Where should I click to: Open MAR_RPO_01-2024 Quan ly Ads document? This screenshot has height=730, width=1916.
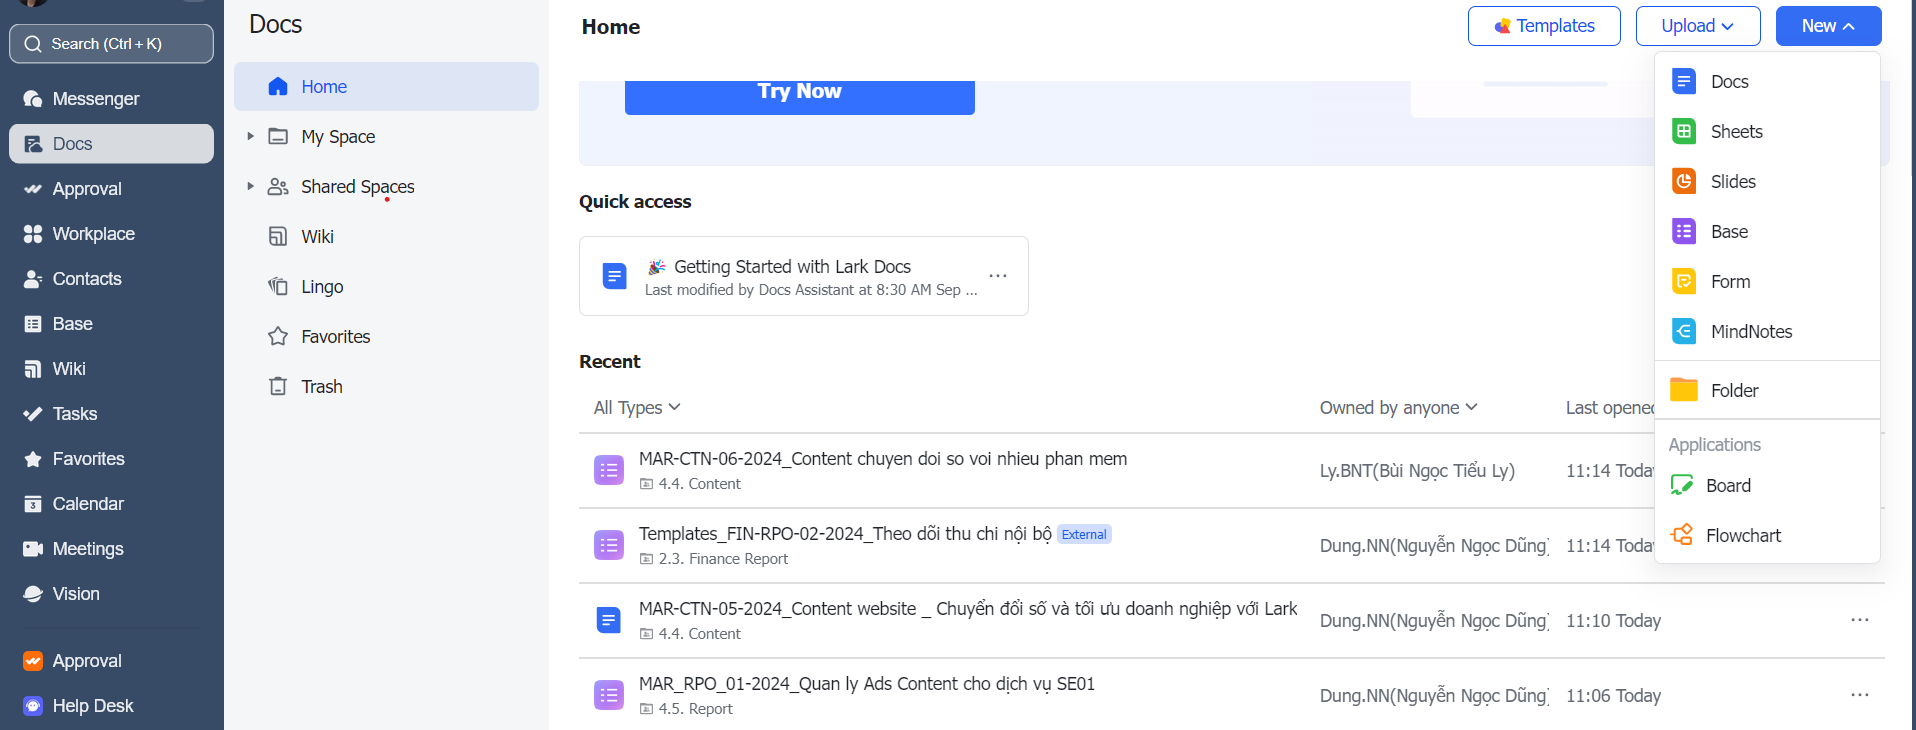867,683
